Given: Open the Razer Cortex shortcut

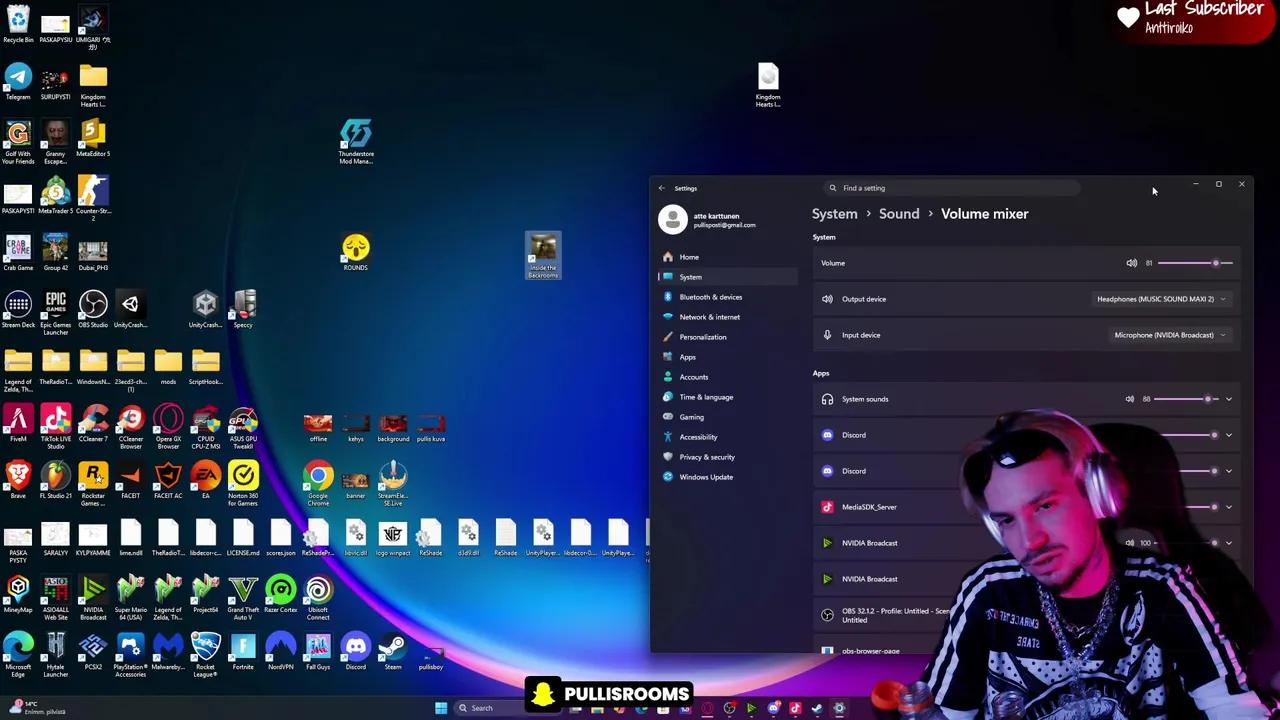Looking at the screenshot, I should click(x=281, y=595).
